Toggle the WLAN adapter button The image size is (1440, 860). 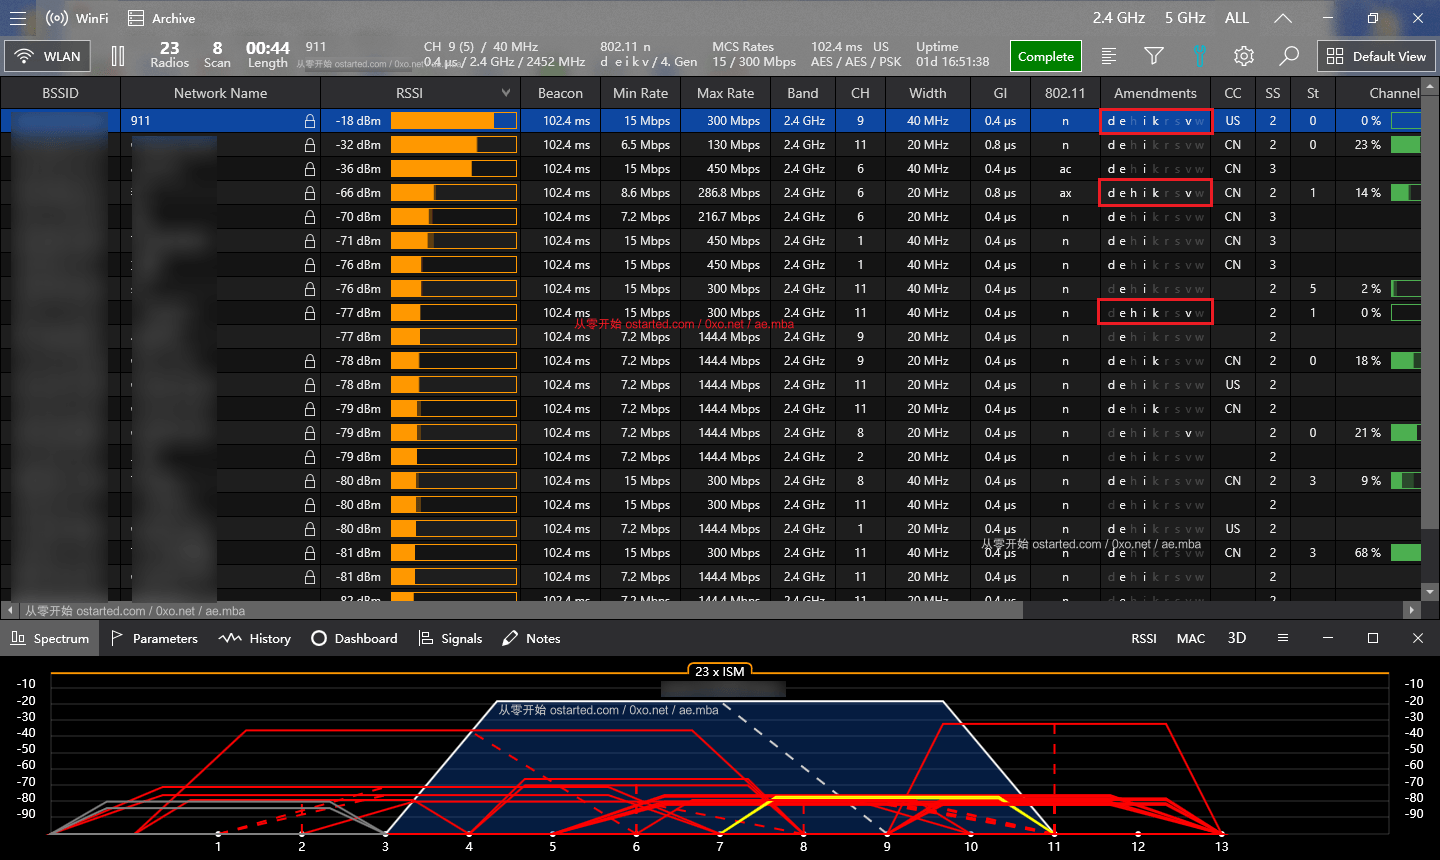click(48, 56)
